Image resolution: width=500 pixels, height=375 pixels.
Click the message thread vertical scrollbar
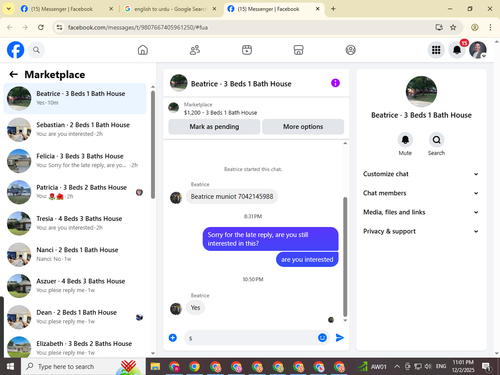click(x=345, y=257)
